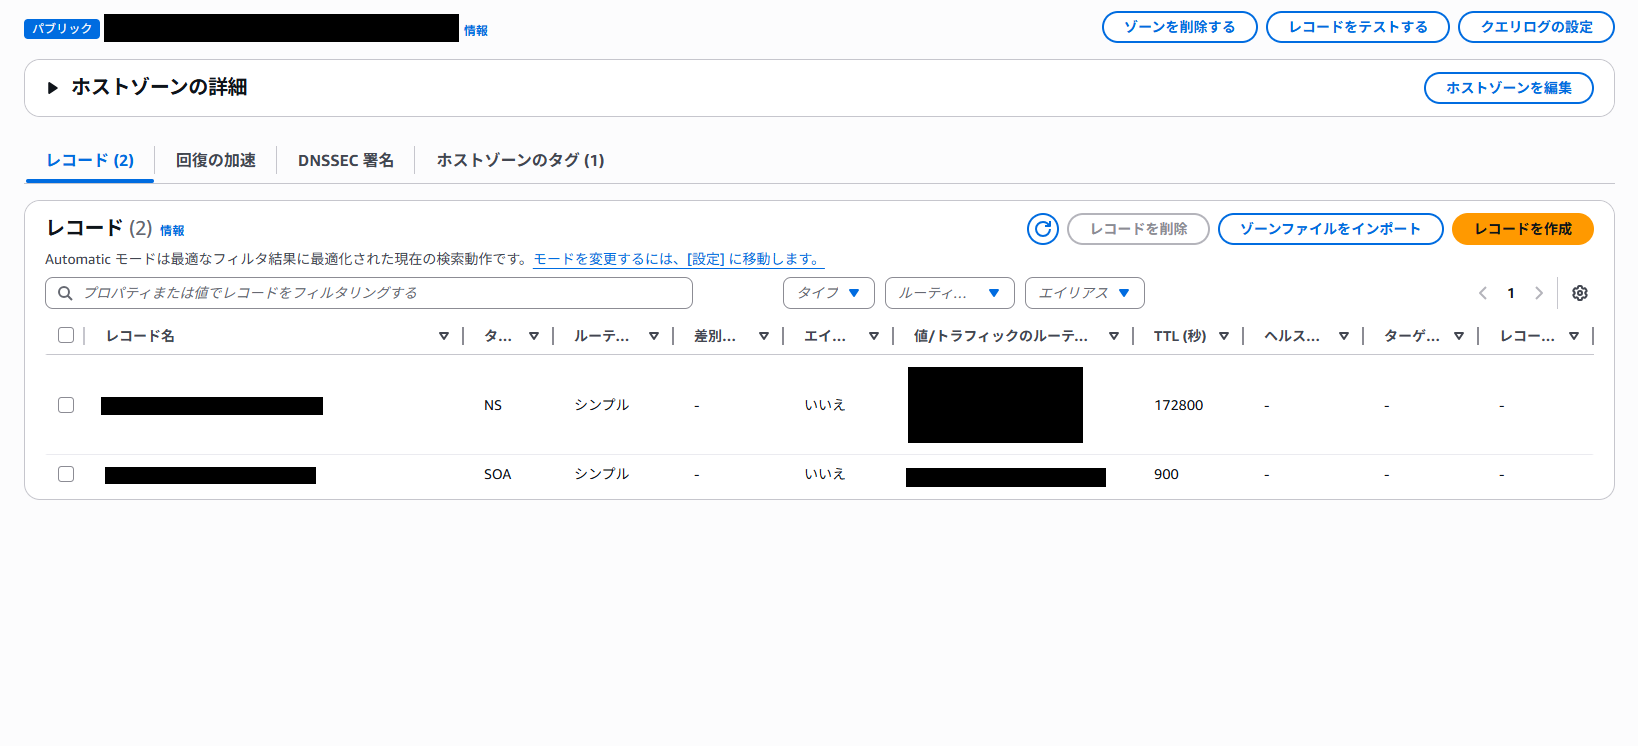Click ゾーンファイルをインポート button
The width and height of the screenshot is (1638, 746).
coord(1330,229)
